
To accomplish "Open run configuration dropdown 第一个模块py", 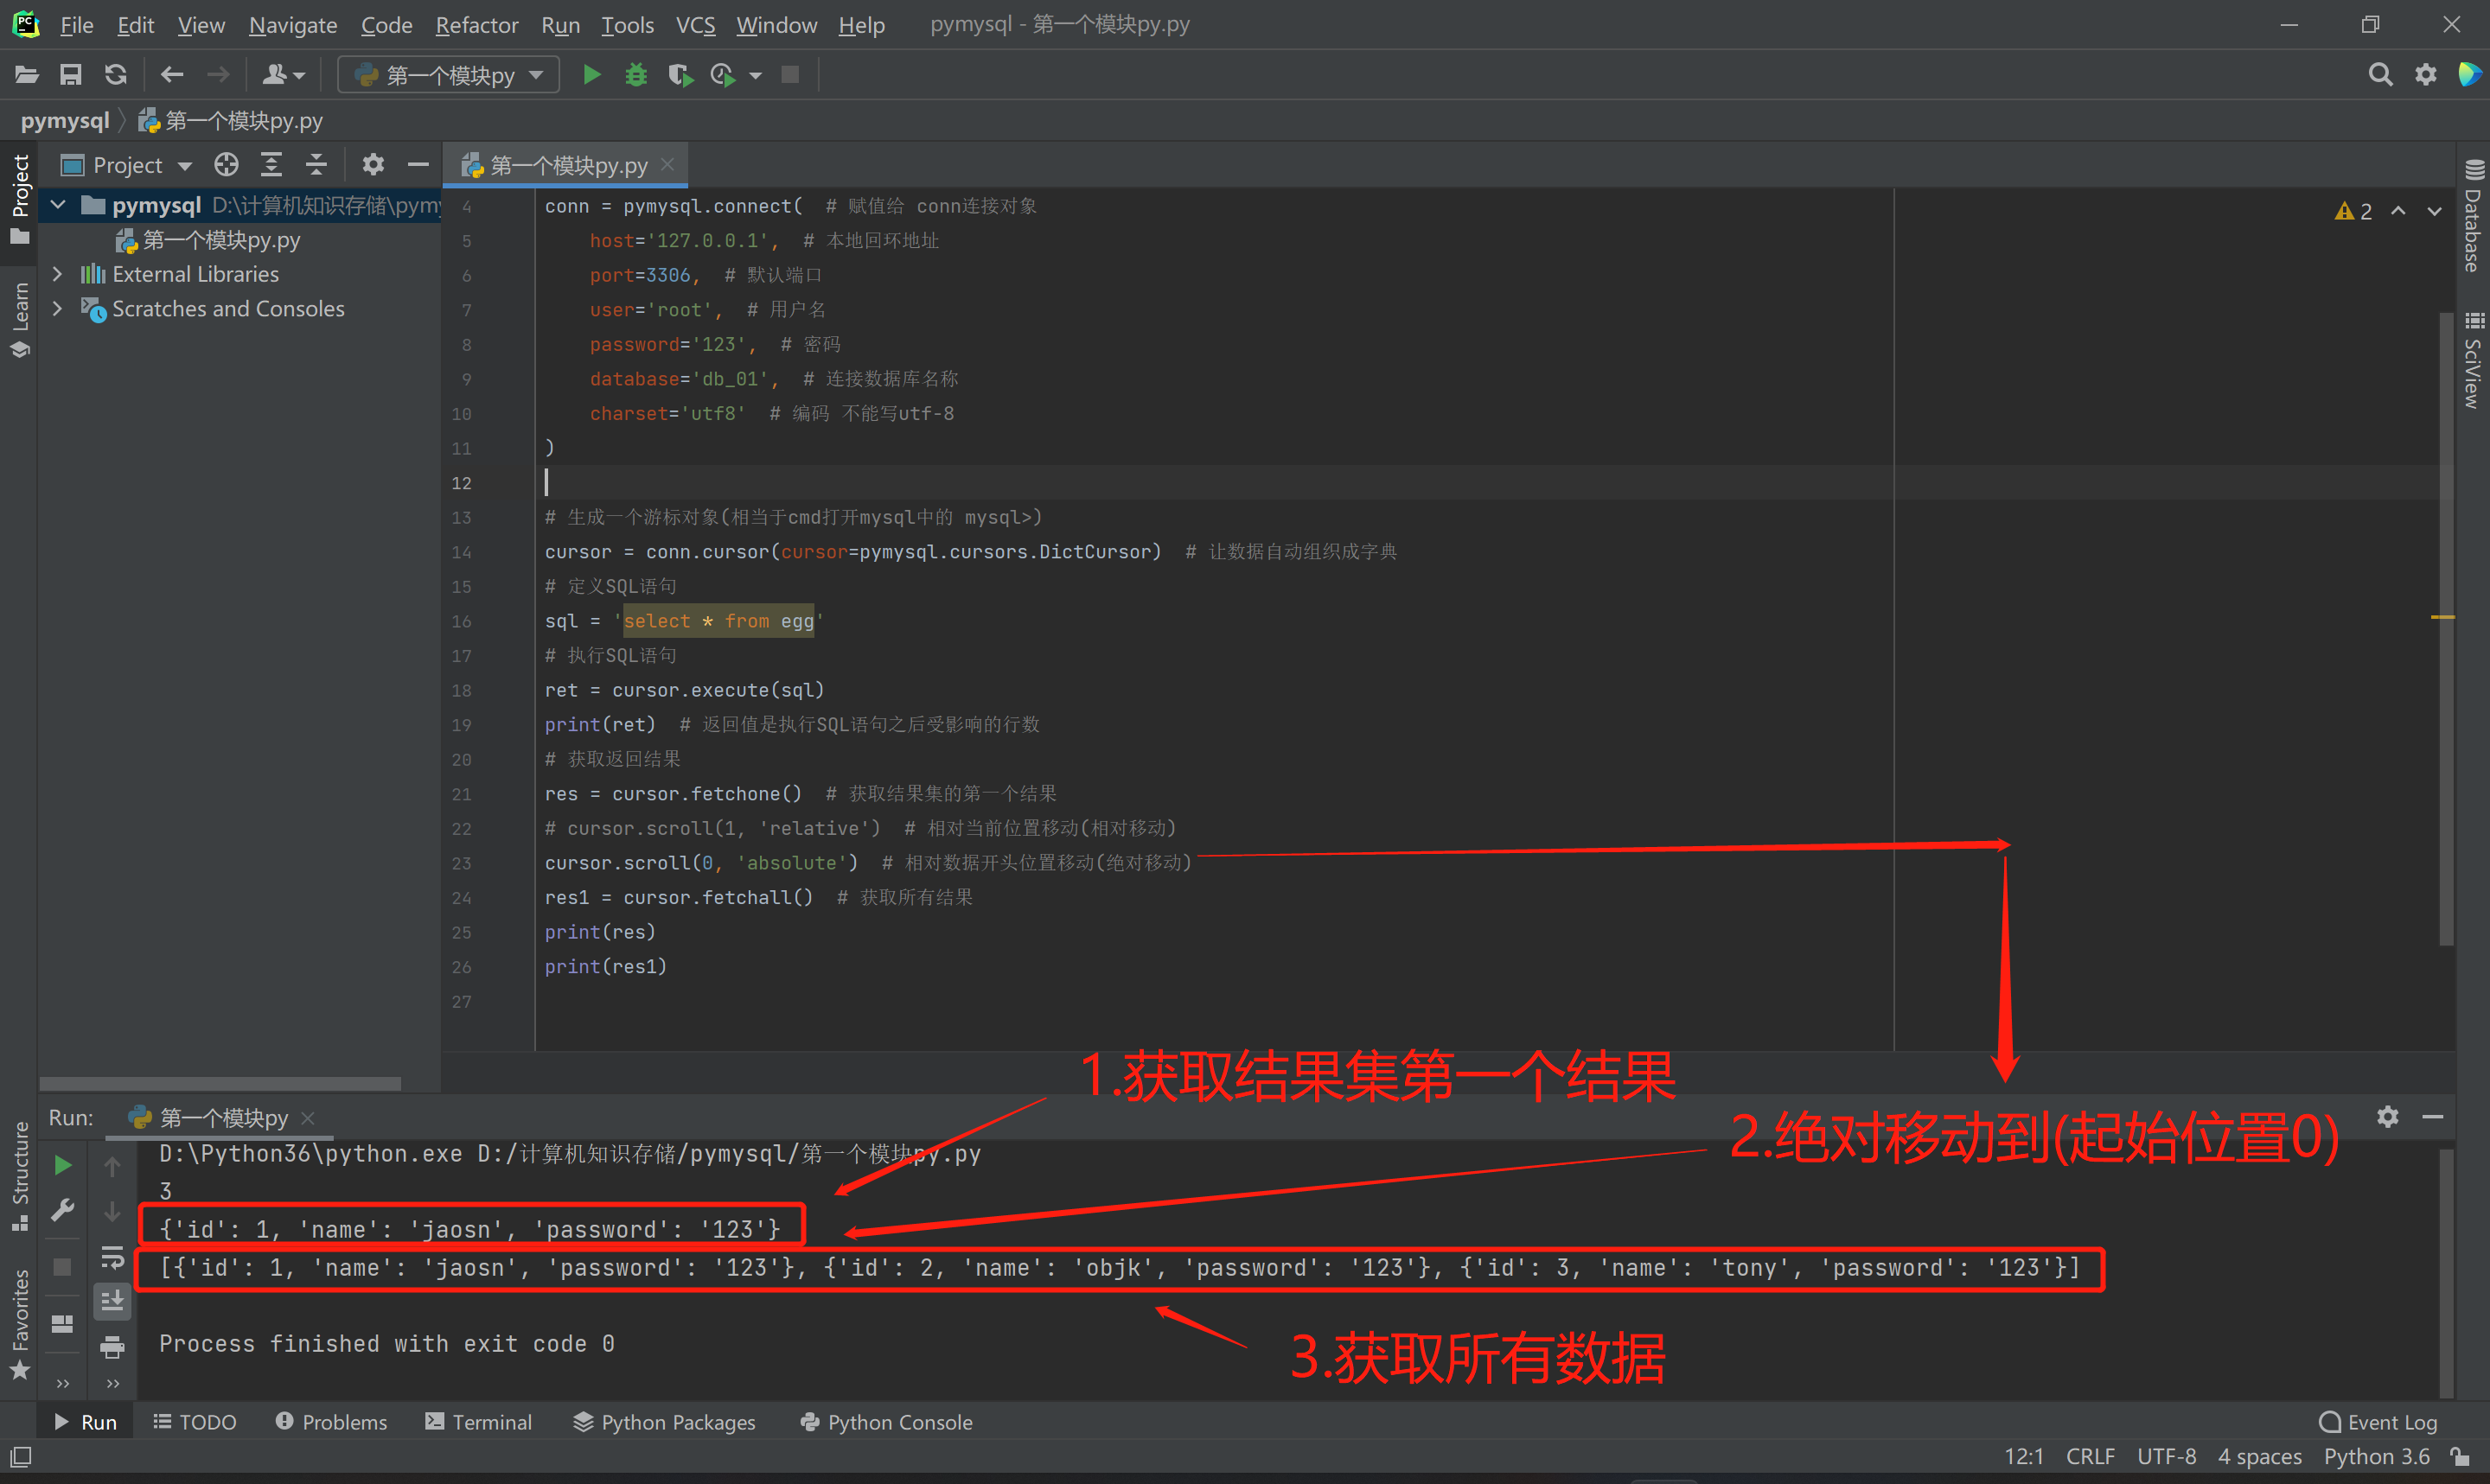I will (449, 75).
